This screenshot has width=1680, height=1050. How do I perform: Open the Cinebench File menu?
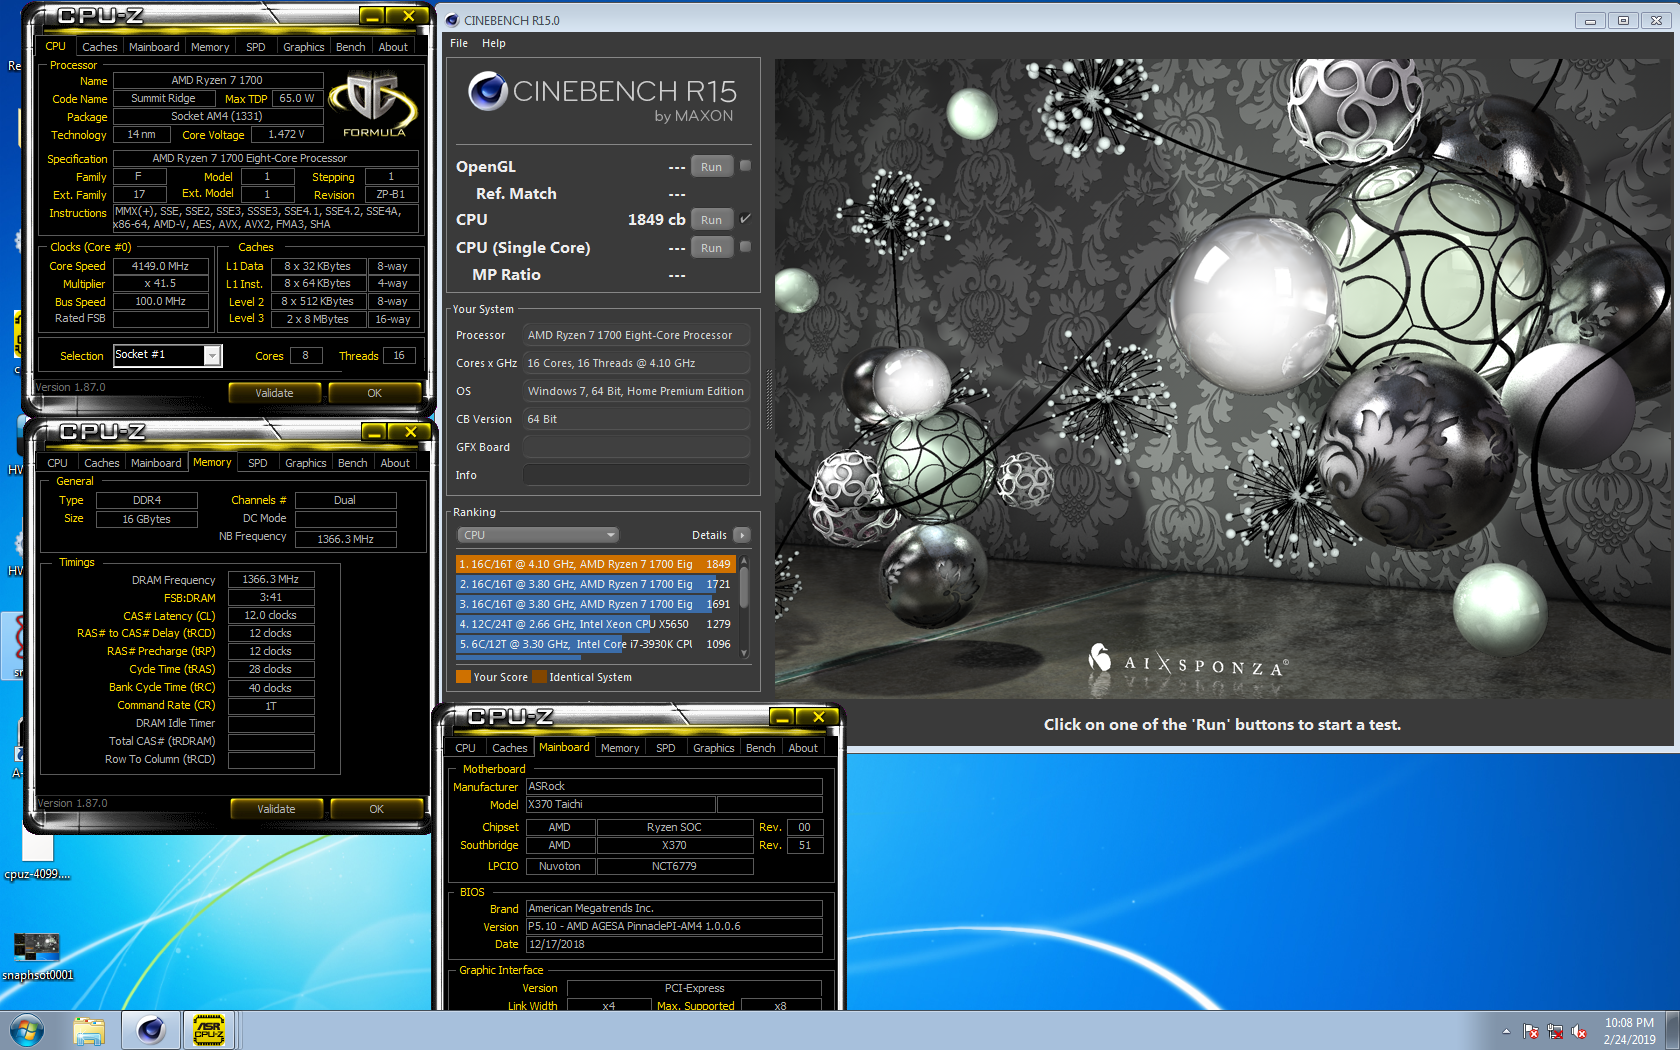click(459, 43)
